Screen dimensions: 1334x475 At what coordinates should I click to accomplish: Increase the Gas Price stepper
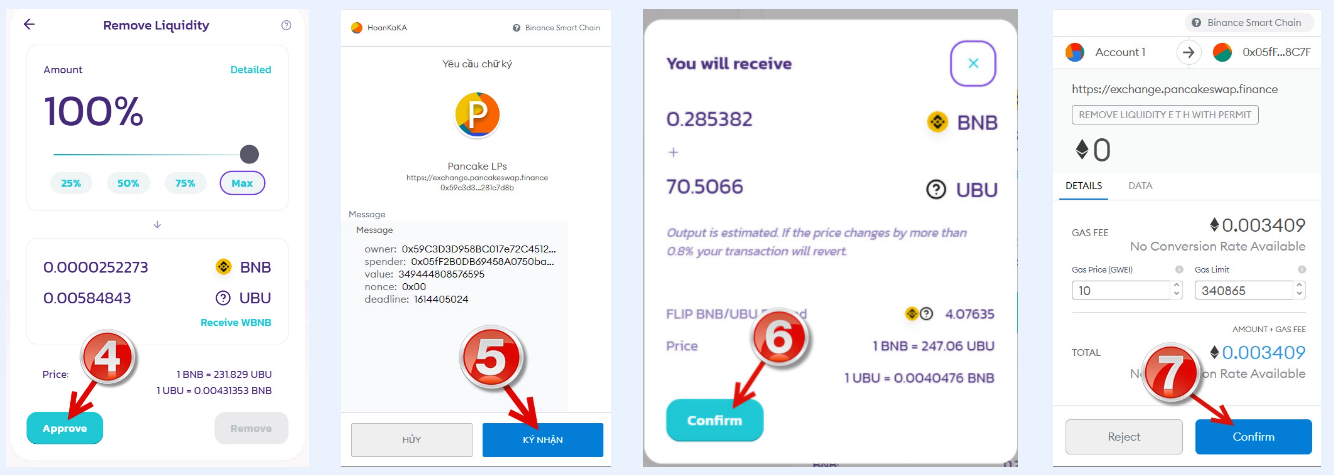[1176, 285]
